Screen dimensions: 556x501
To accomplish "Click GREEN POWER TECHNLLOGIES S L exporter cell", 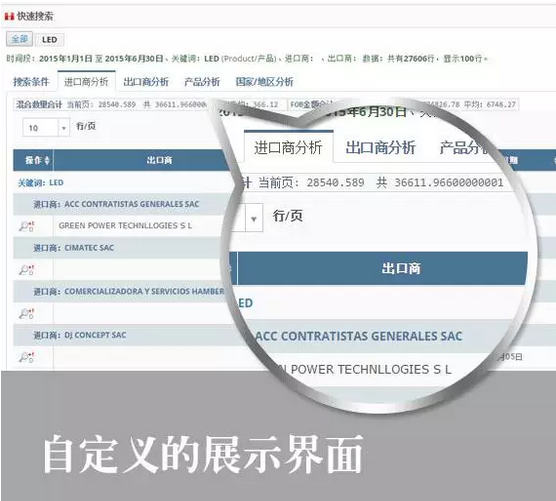I will (125, 226).
